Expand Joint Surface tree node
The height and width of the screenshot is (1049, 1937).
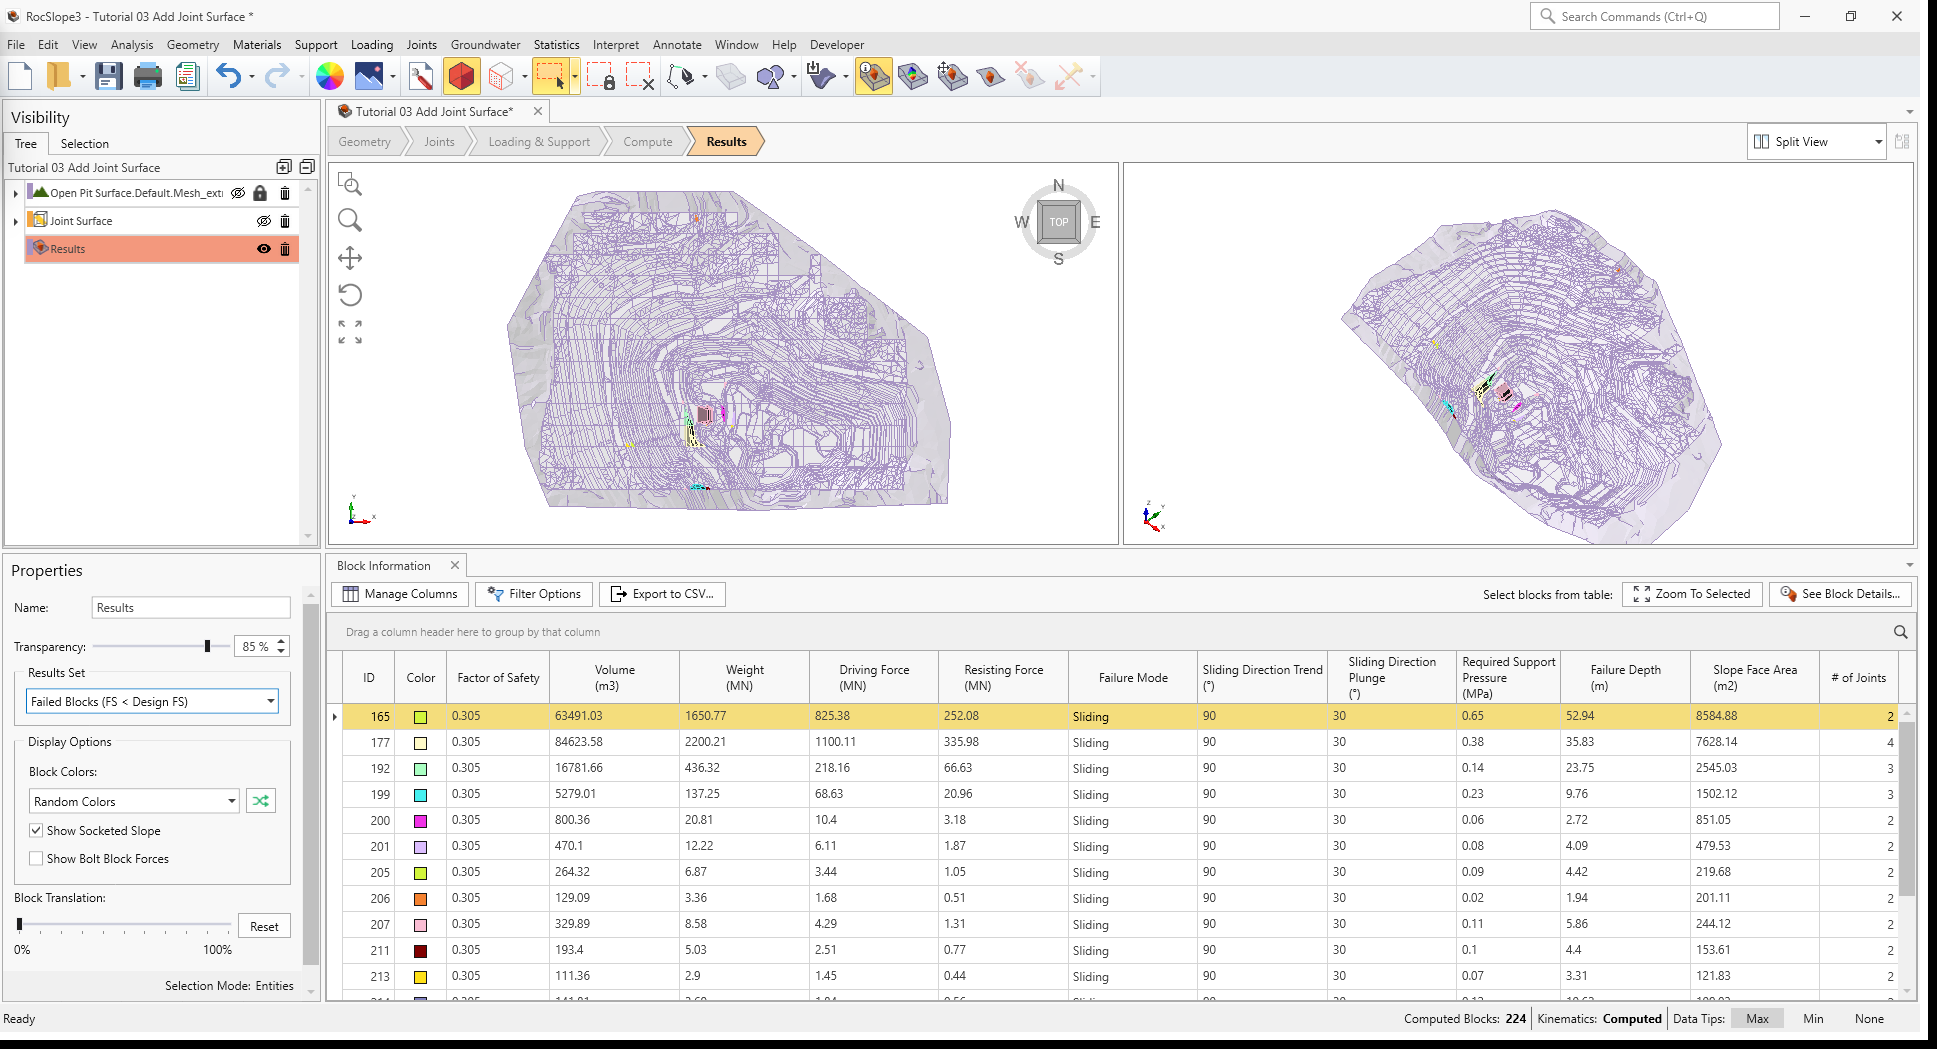(x=16, y=221)
